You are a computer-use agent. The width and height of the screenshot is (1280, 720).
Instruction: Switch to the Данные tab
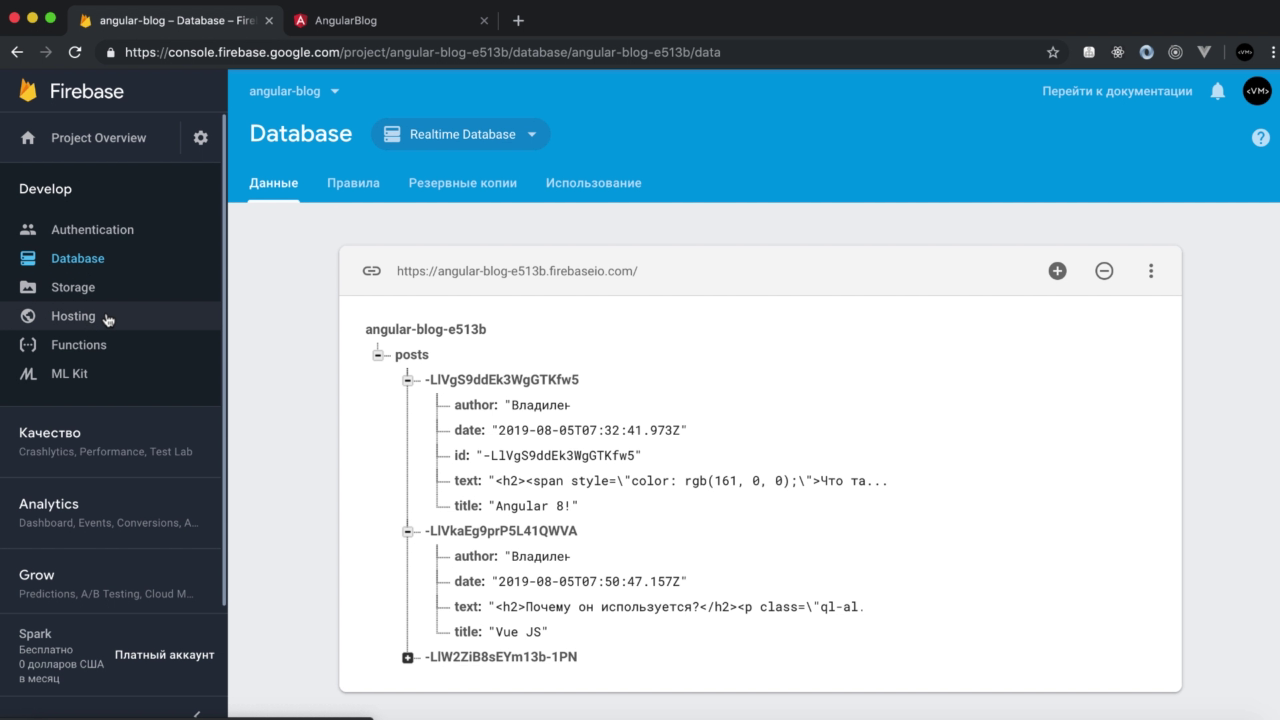point(274,183)
